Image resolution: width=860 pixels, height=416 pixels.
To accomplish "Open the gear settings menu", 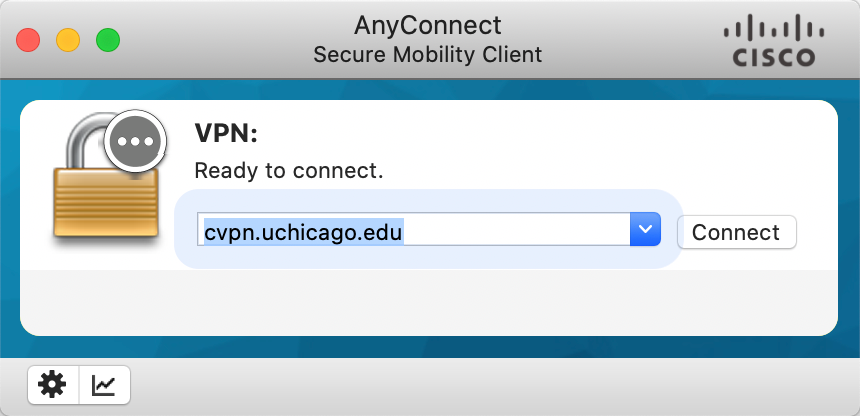I will point(52,384).
